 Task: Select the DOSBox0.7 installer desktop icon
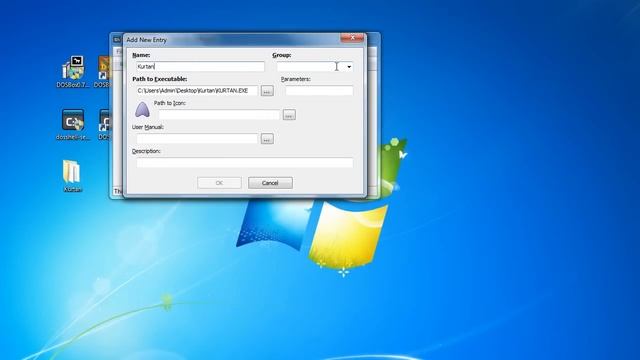point(73,72)
